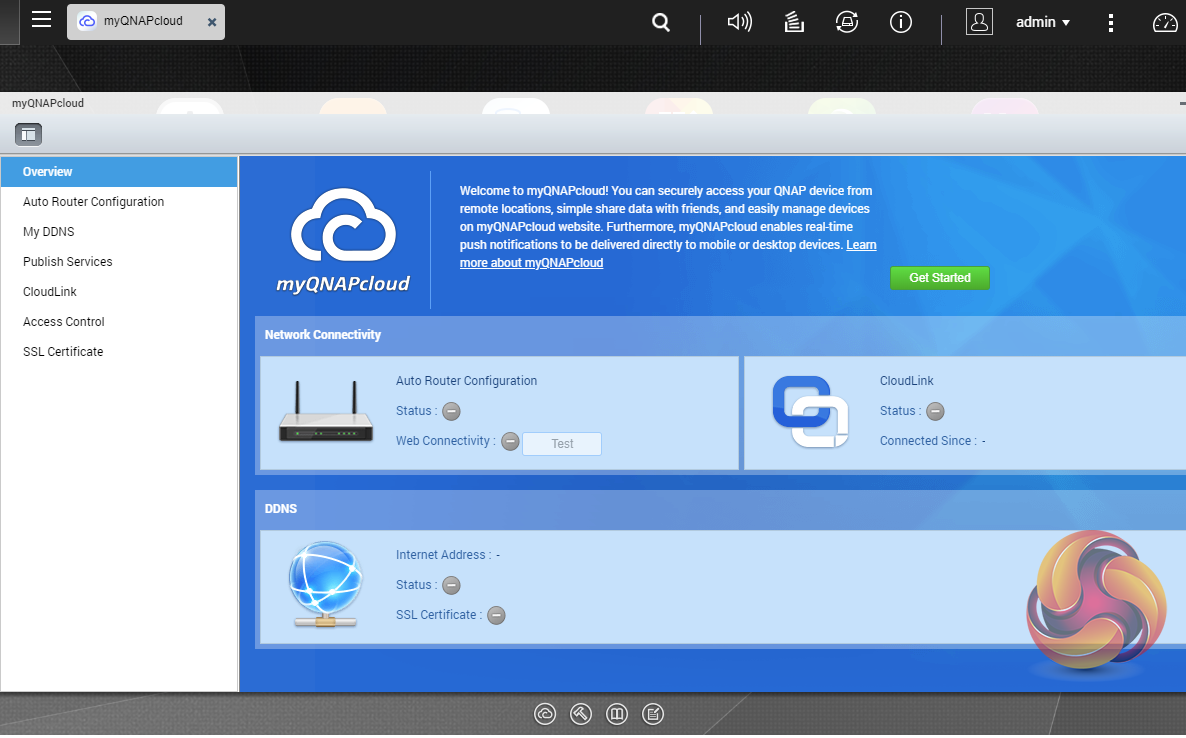Select Overview in the sidebar
Screen dimensions: 1186x738
click(x=120, y=172)
